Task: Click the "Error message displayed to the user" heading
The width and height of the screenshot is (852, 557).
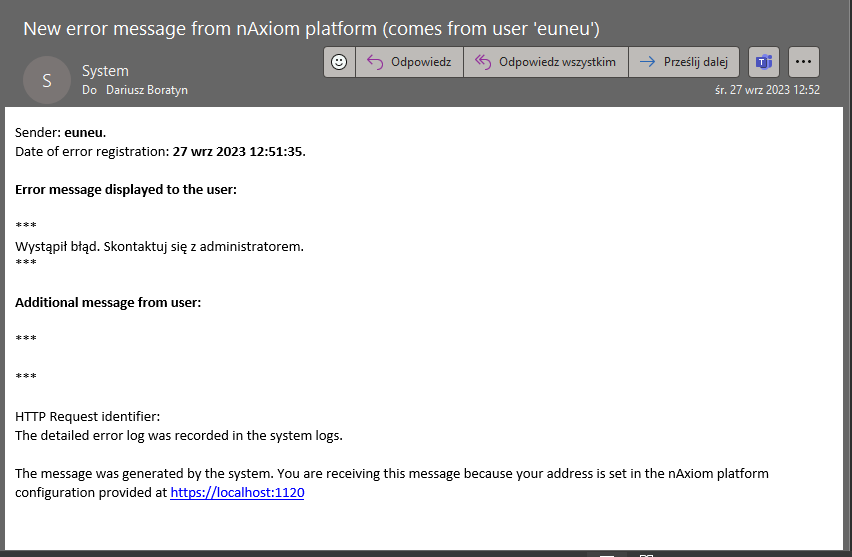Action: click(126, 189)
